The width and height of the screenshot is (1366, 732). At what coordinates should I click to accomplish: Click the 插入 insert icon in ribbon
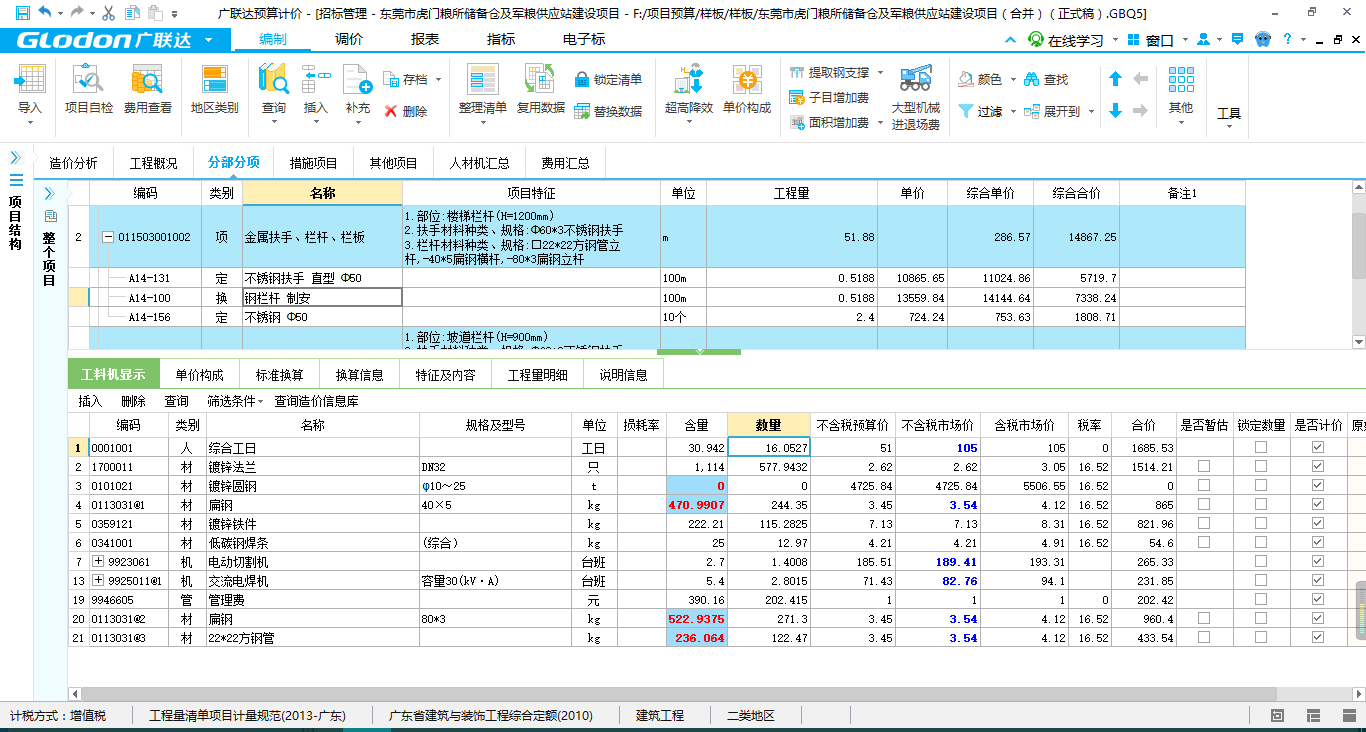(x=315, y=80)
